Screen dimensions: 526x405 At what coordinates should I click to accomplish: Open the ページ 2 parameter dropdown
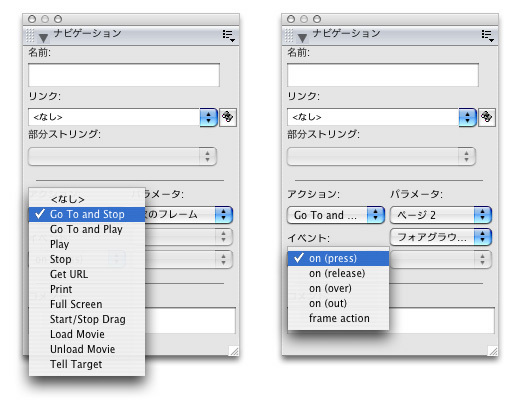[441, 215]
